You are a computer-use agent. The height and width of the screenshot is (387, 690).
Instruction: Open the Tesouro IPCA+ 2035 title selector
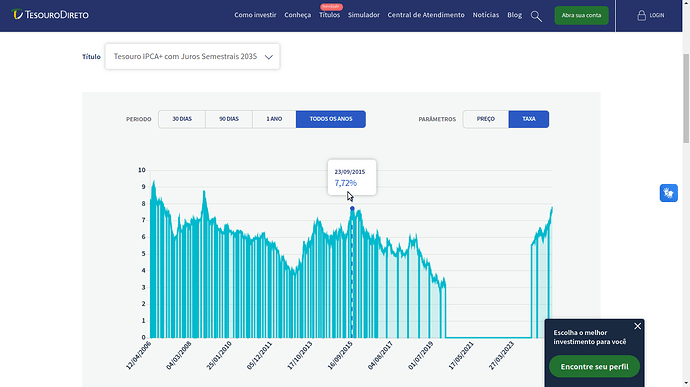coord(192,56)
